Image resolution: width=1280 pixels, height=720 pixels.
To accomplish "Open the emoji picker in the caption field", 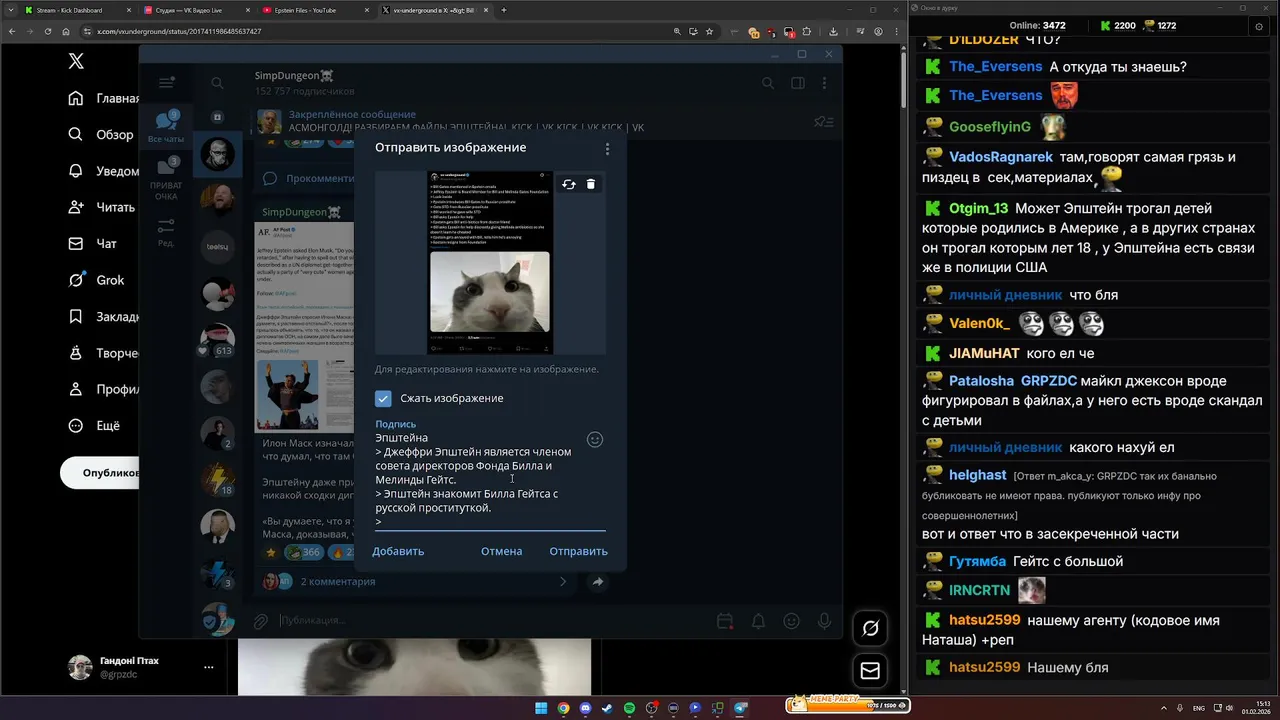I will click(x=595, y=439).
